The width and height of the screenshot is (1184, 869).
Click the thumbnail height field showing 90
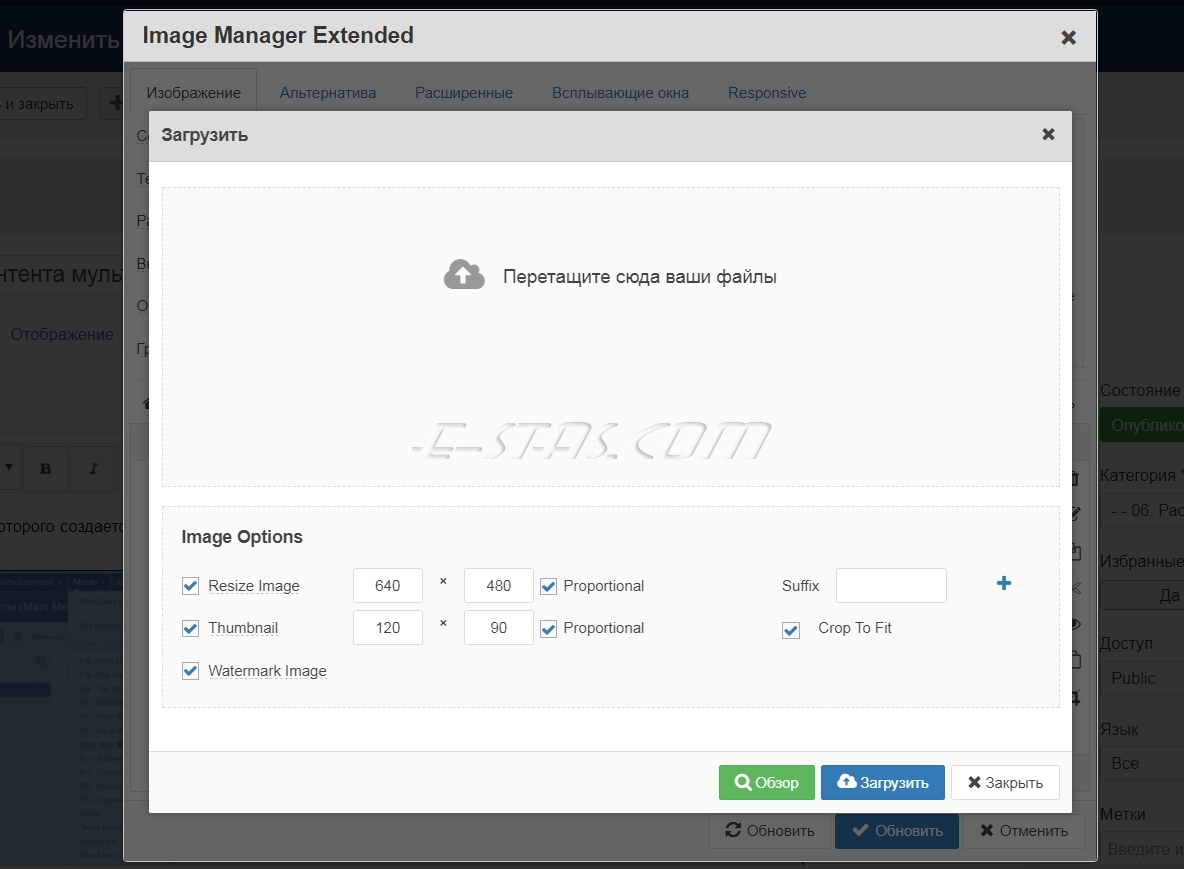[x=498, y=628]
